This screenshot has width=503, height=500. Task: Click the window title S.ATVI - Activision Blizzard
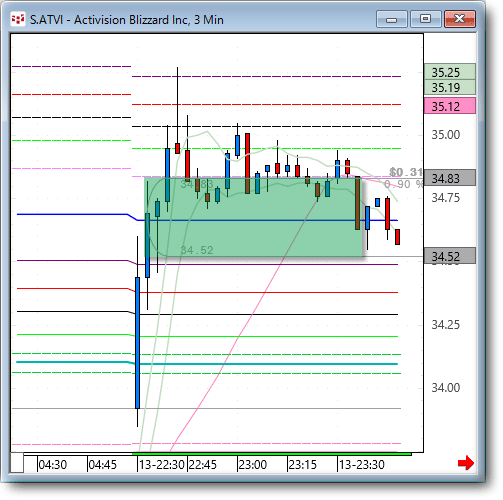pyautogui.click(x=127, y=20)
